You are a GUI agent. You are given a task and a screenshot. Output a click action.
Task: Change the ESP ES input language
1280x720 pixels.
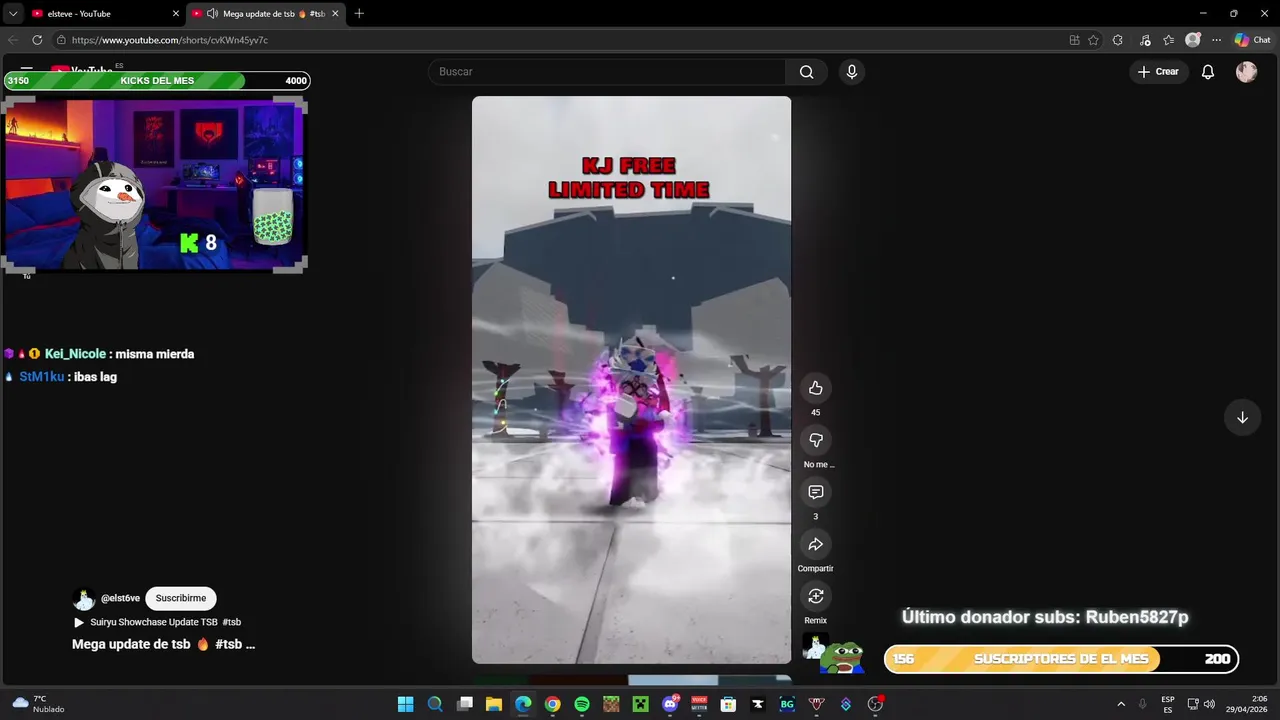coord(1168,704)
